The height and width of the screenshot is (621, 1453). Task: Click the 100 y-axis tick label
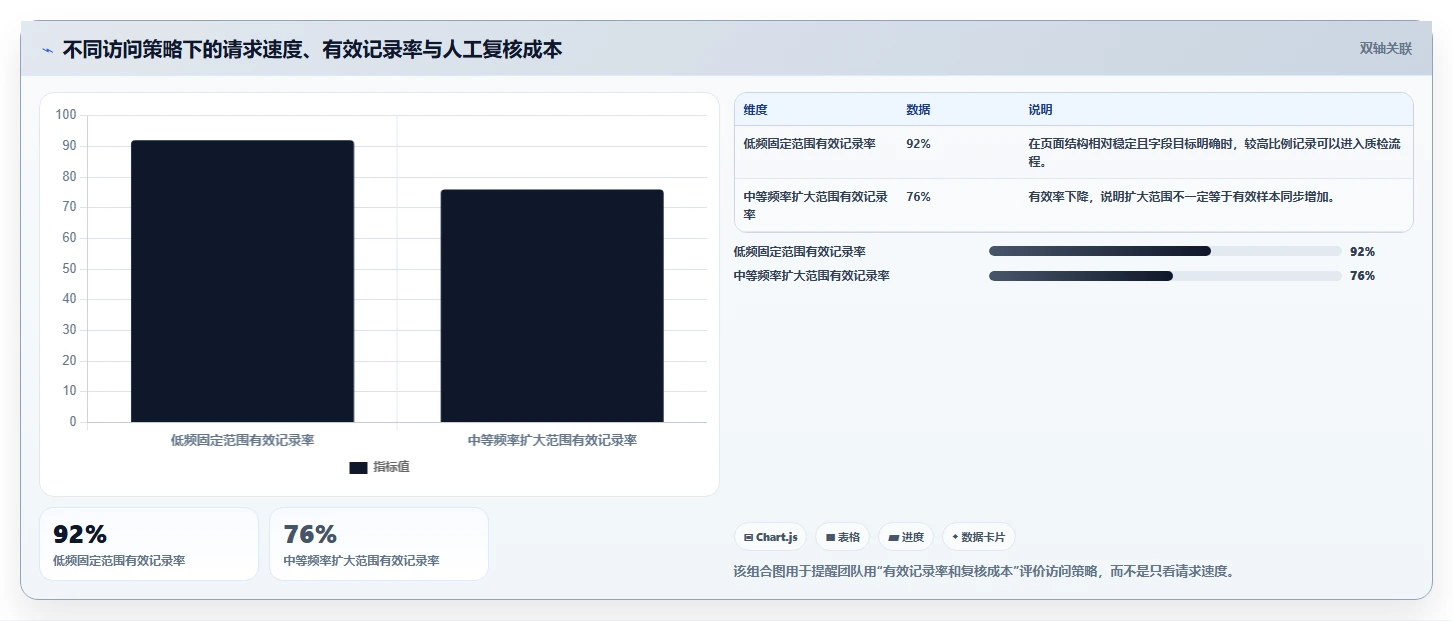[x=66, y=115]
